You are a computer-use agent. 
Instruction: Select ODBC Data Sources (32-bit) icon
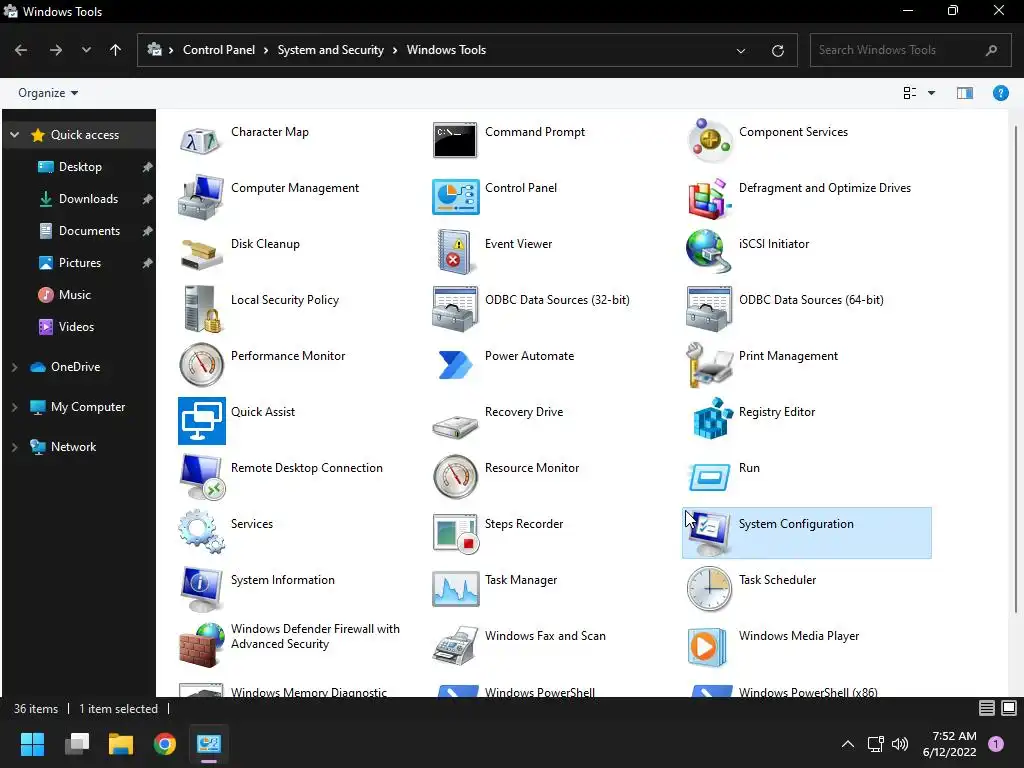point(455,308)
